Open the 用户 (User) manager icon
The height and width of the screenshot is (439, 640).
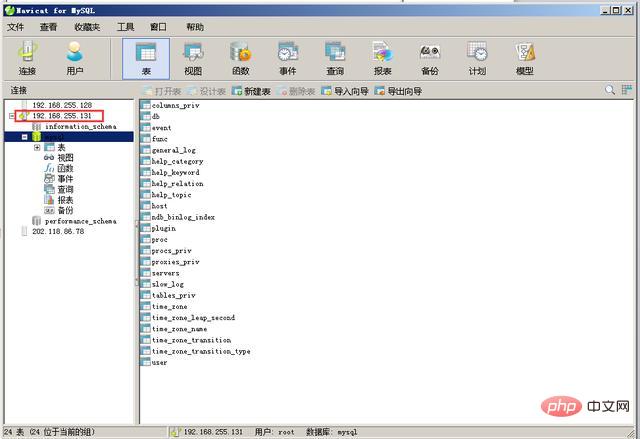click(75, 58)
